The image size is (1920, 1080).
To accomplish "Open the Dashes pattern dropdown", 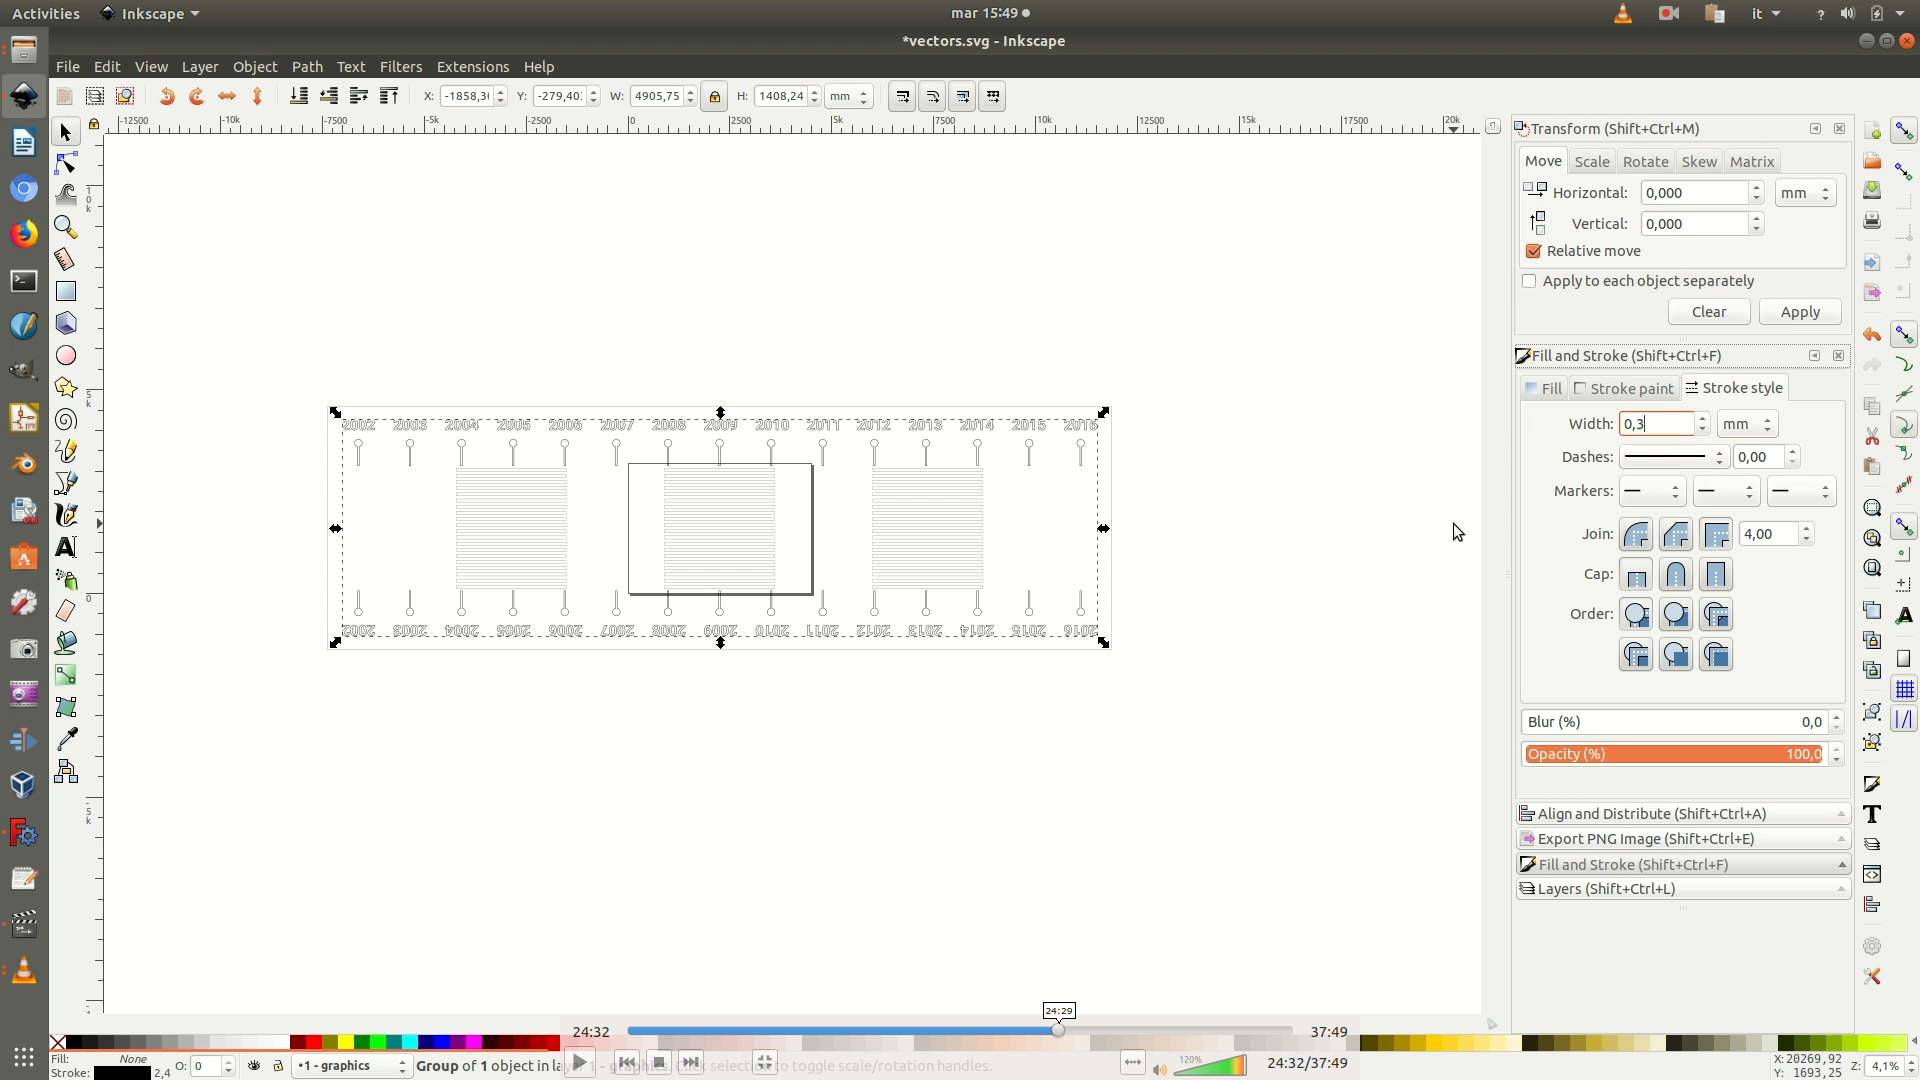I will [x=1674, y=457].
